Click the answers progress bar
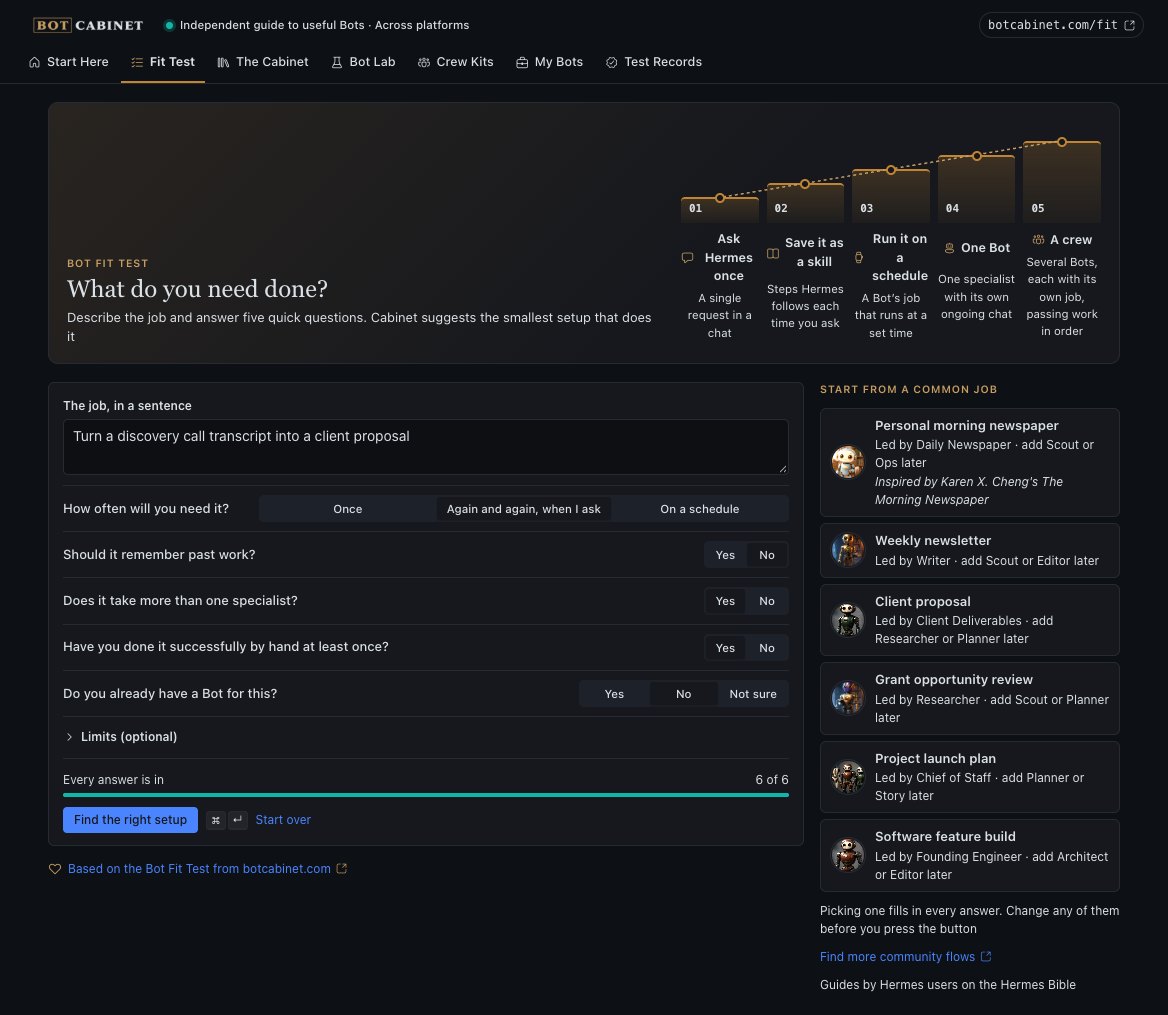 coord(426,795)
